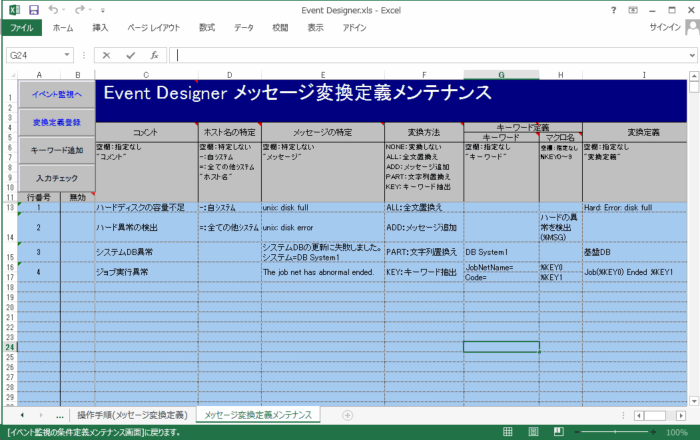
Task: Open the データ ribbon tab
Action: point(244,28)
